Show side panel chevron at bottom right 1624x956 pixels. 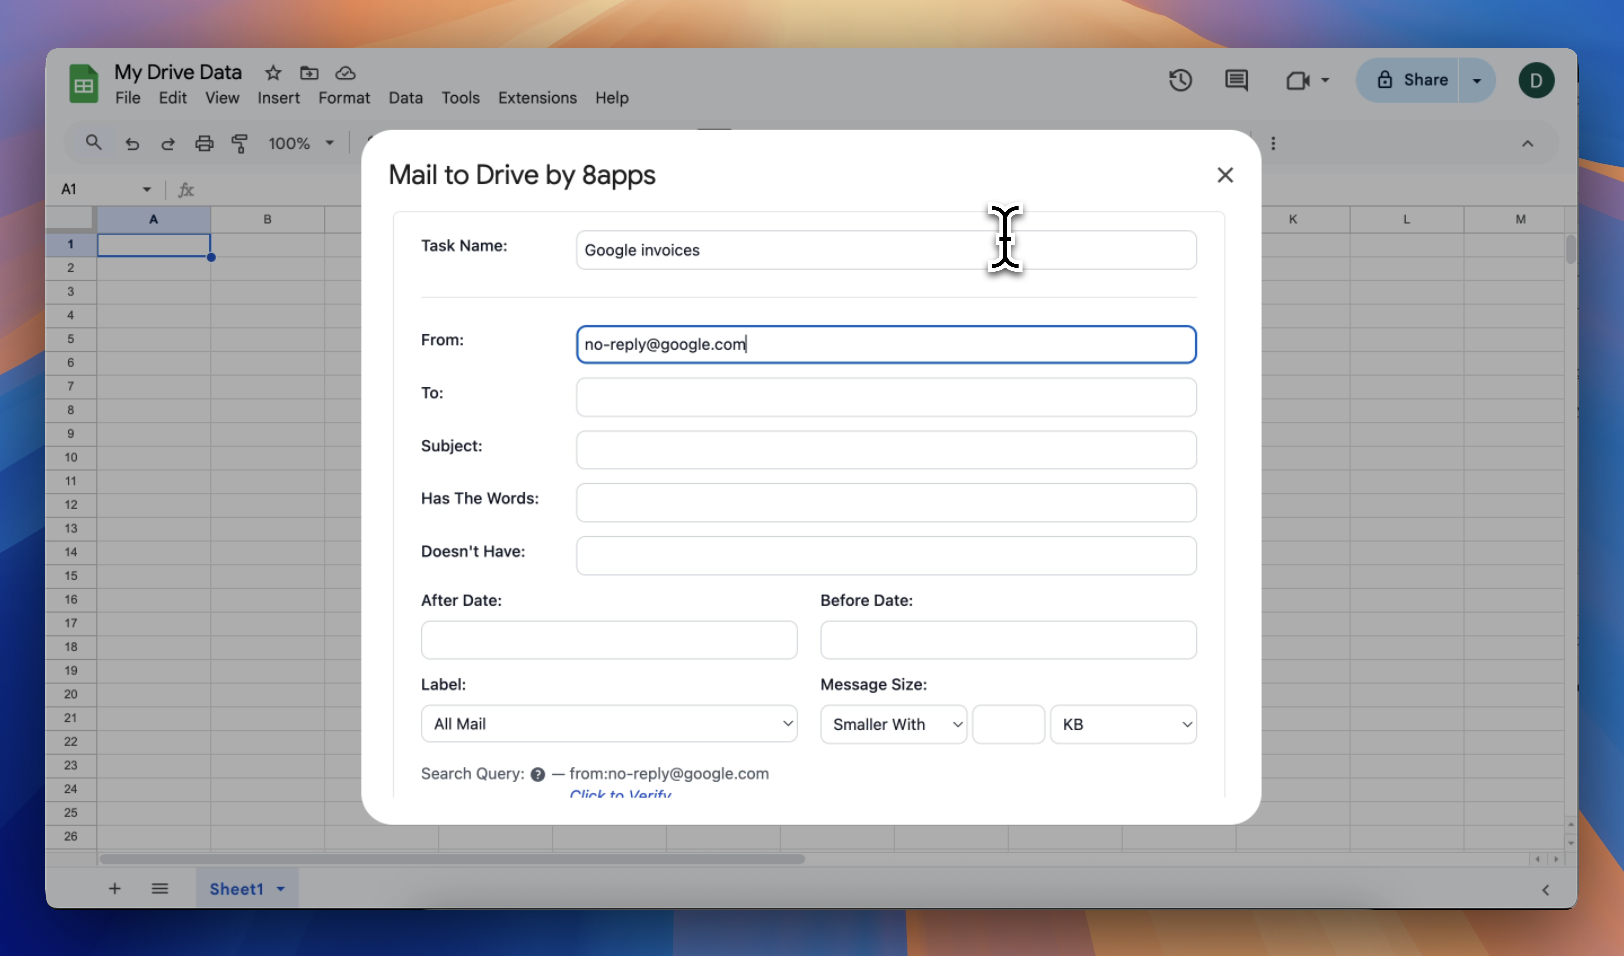[x=1545, y=890]
